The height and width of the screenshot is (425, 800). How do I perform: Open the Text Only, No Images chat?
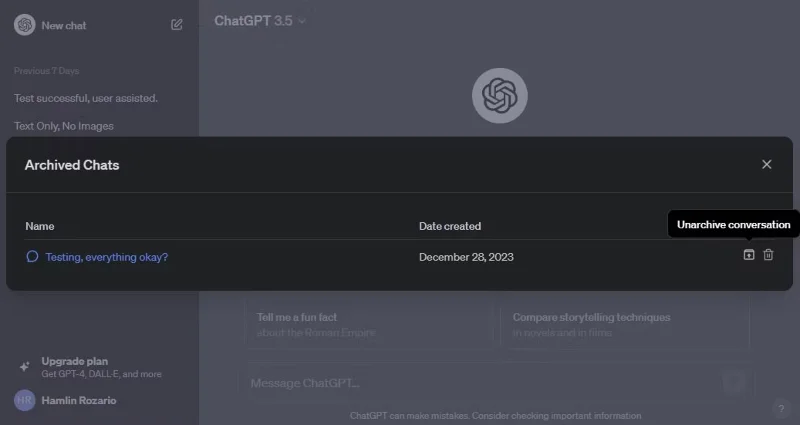tap(64, 126)
